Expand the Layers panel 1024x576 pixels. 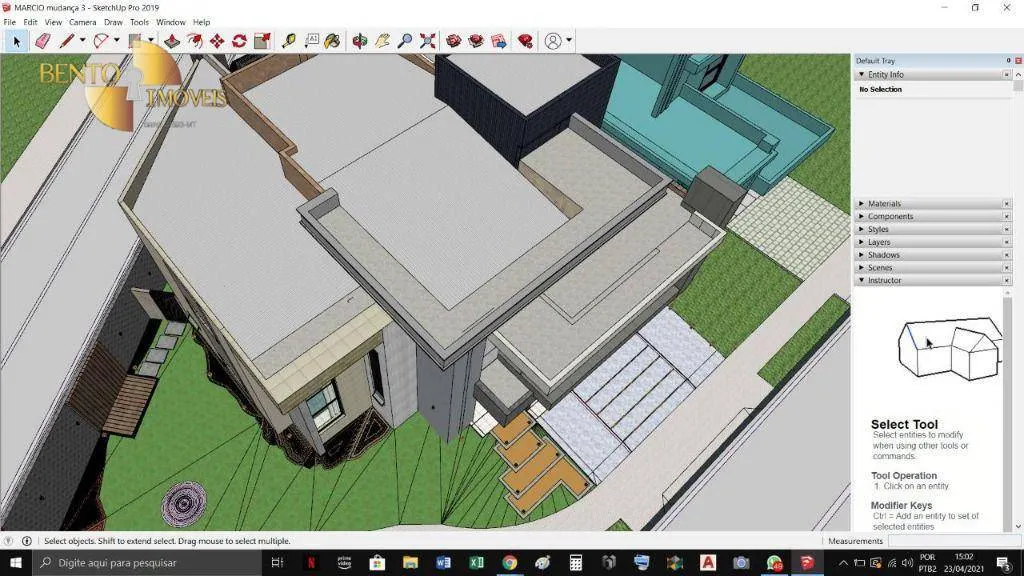(x=861, y=242)
